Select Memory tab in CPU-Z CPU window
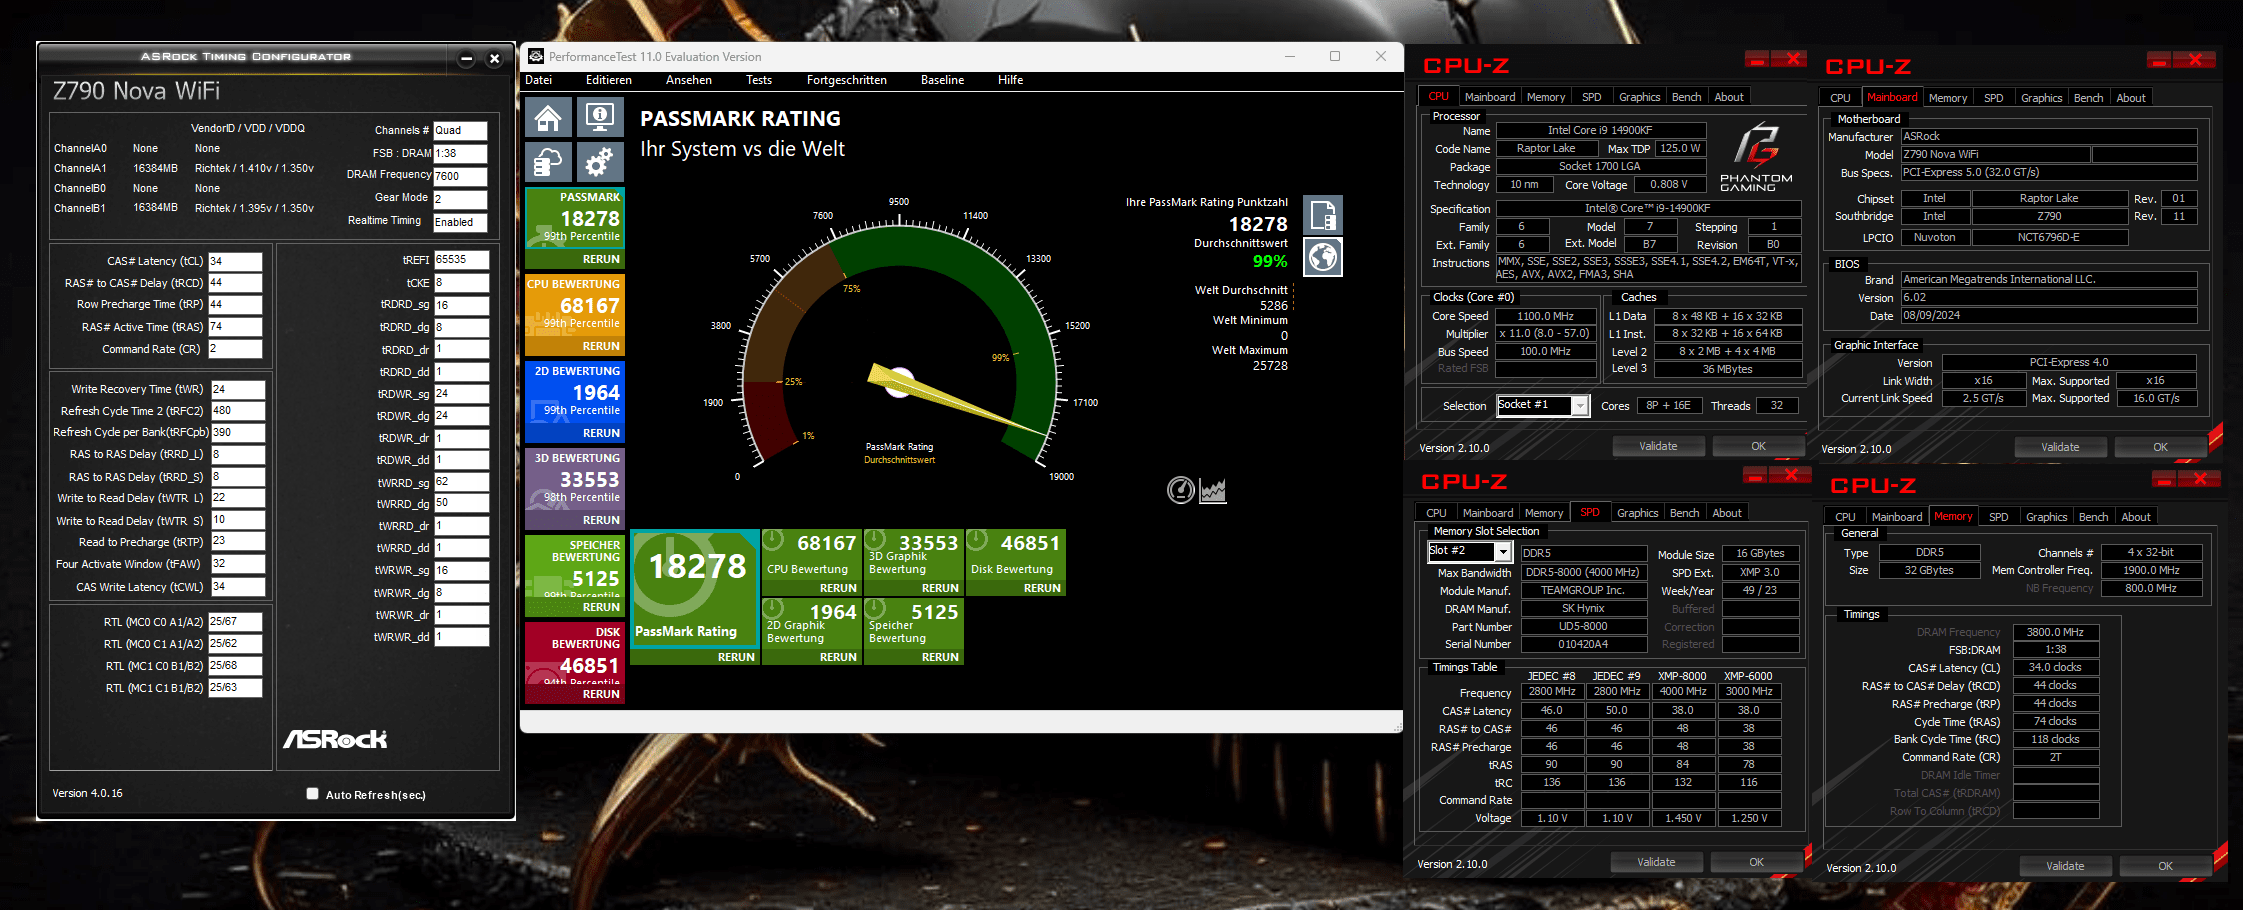This screenshot has height=910, width=2243. (x=1545, y=97)
